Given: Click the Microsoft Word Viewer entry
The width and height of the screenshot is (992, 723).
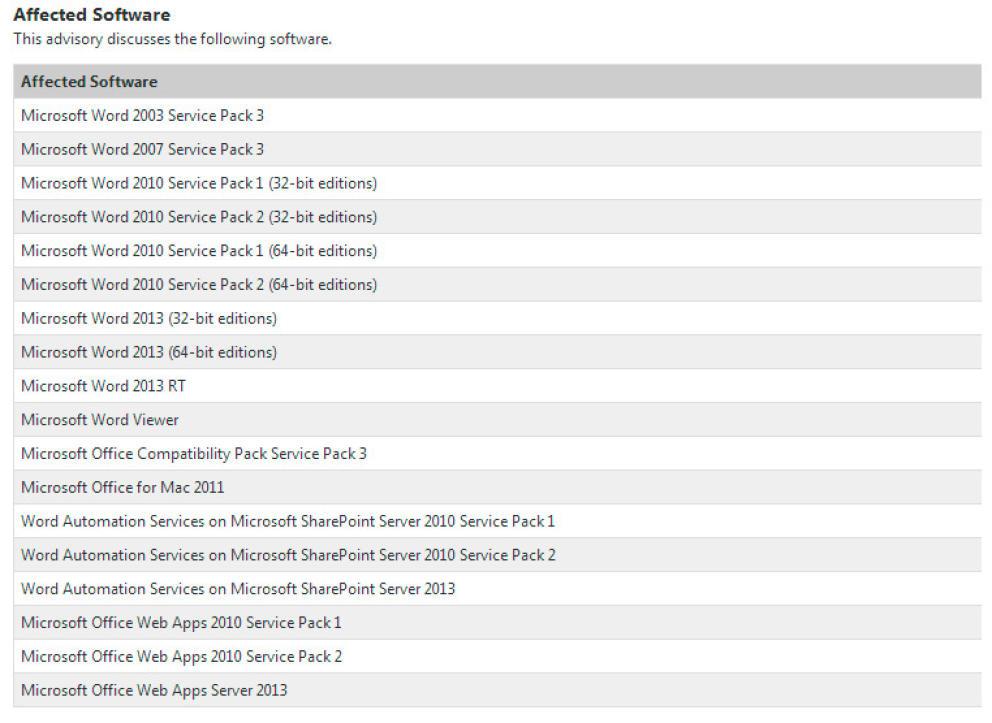Looking at the screenshot, I should click(100, 420).
